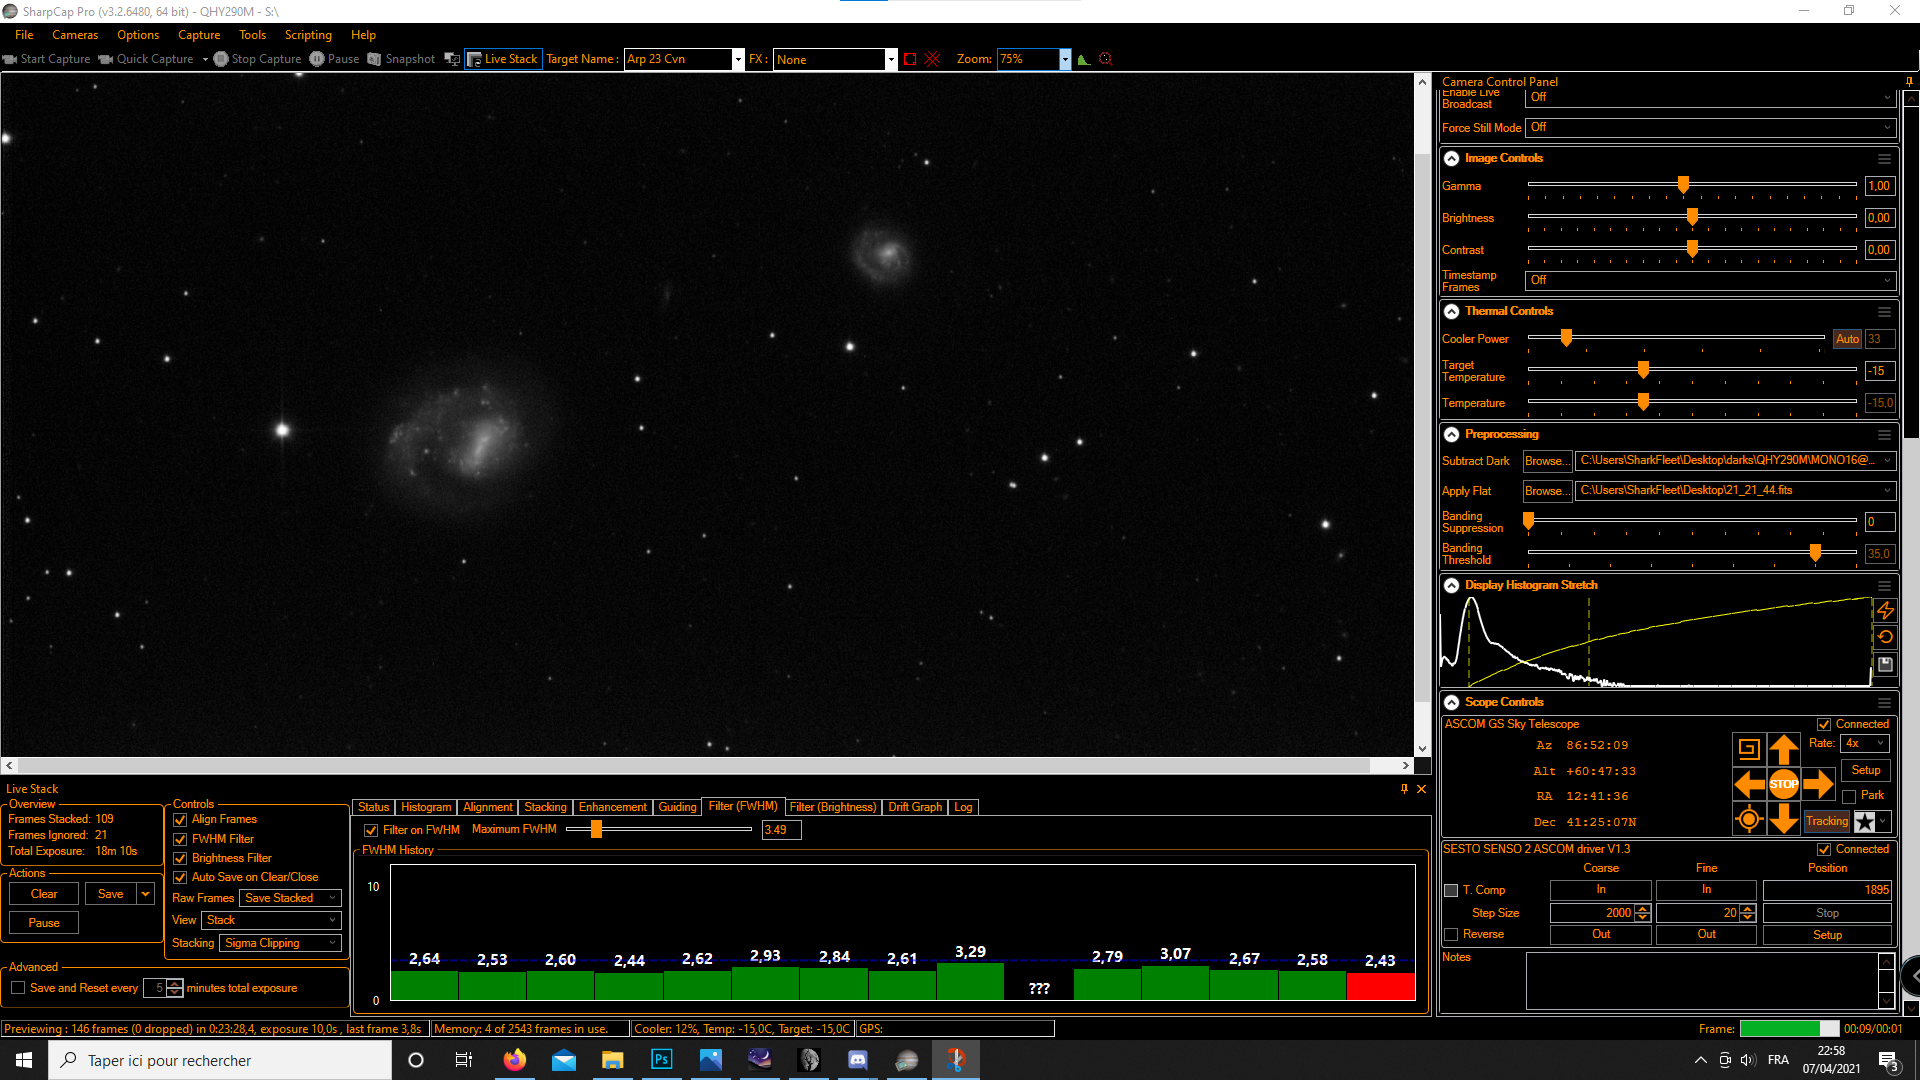Move telescope up with the up arrow
This screenshot has width=1920, height=1080.
pyautogui.click(x=1783, y=749)
